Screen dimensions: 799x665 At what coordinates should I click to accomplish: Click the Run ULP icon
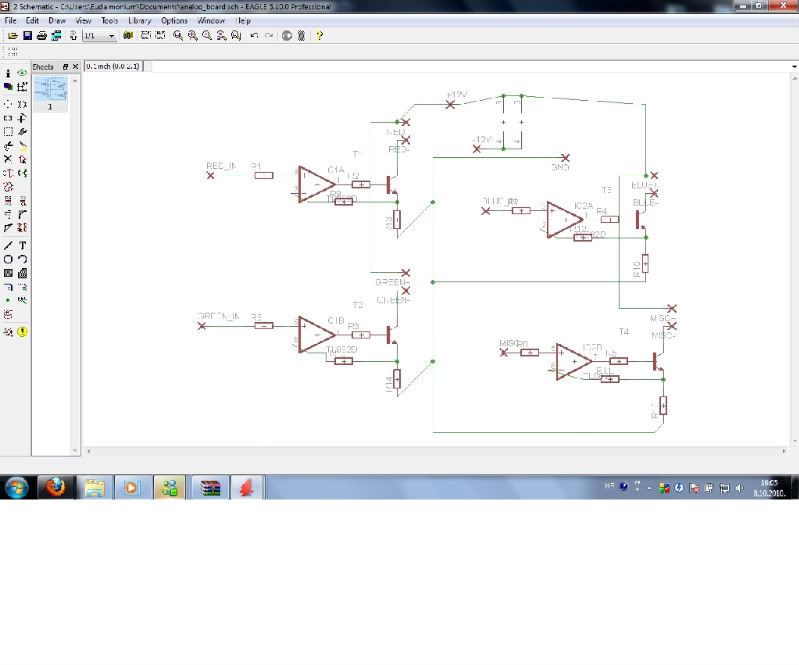[161, 36]
